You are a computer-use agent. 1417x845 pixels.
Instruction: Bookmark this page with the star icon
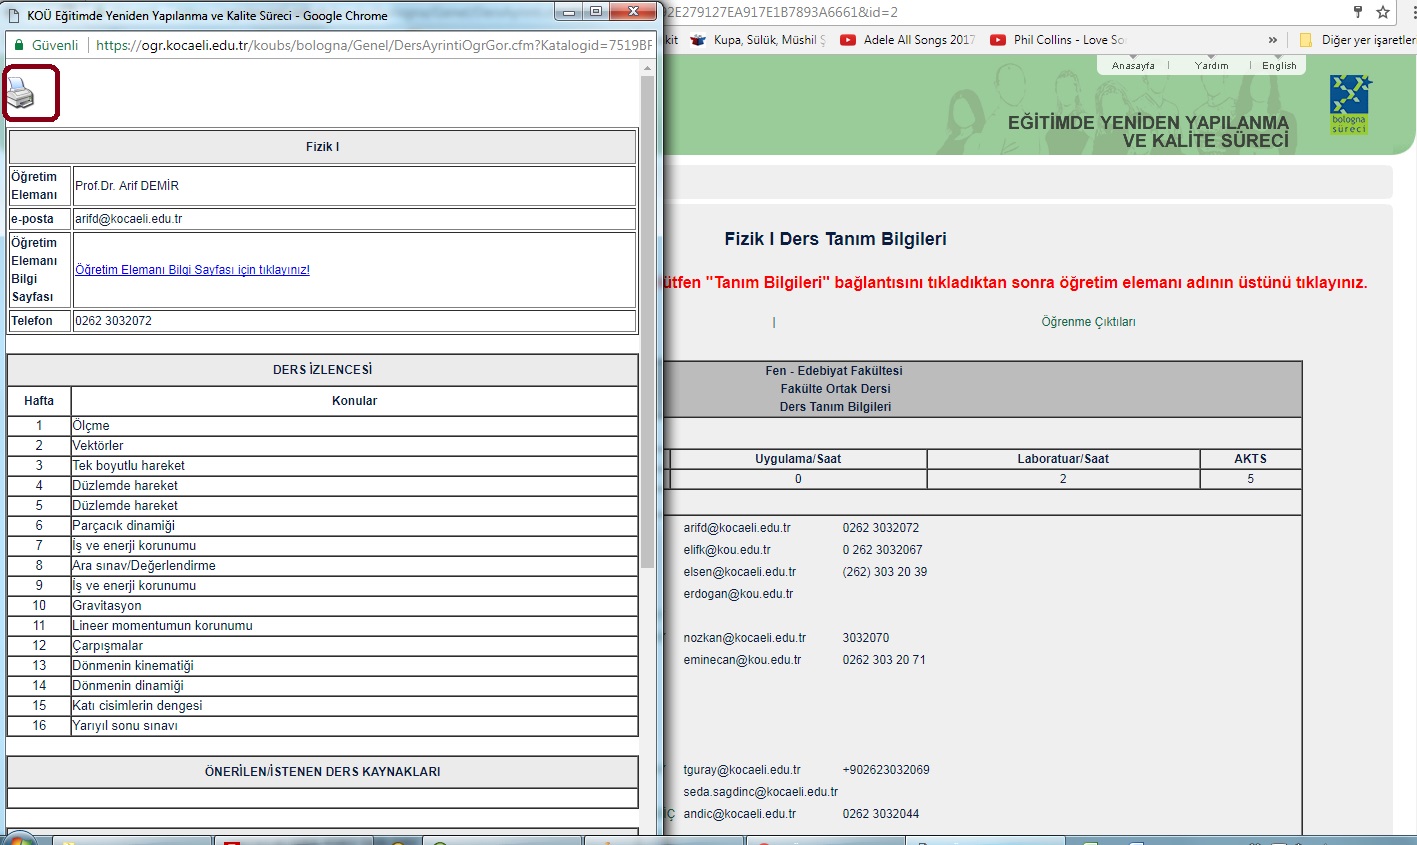[1383, 12]
